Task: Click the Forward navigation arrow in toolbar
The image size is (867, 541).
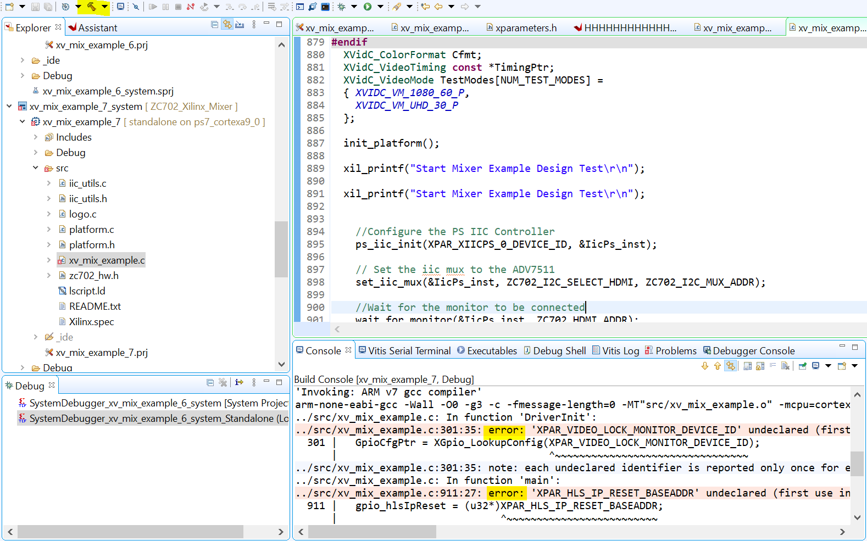Action: 465,7
